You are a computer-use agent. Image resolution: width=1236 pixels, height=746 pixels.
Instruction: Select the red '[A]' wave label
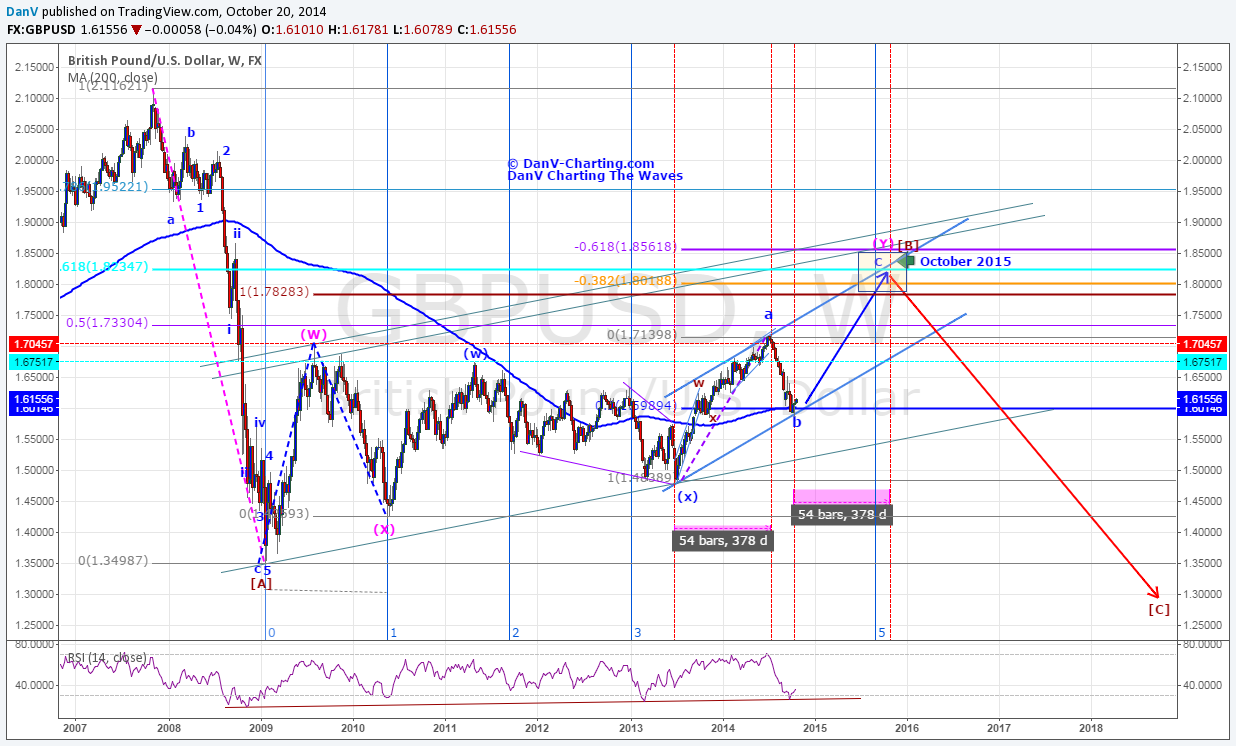point(261,583)
